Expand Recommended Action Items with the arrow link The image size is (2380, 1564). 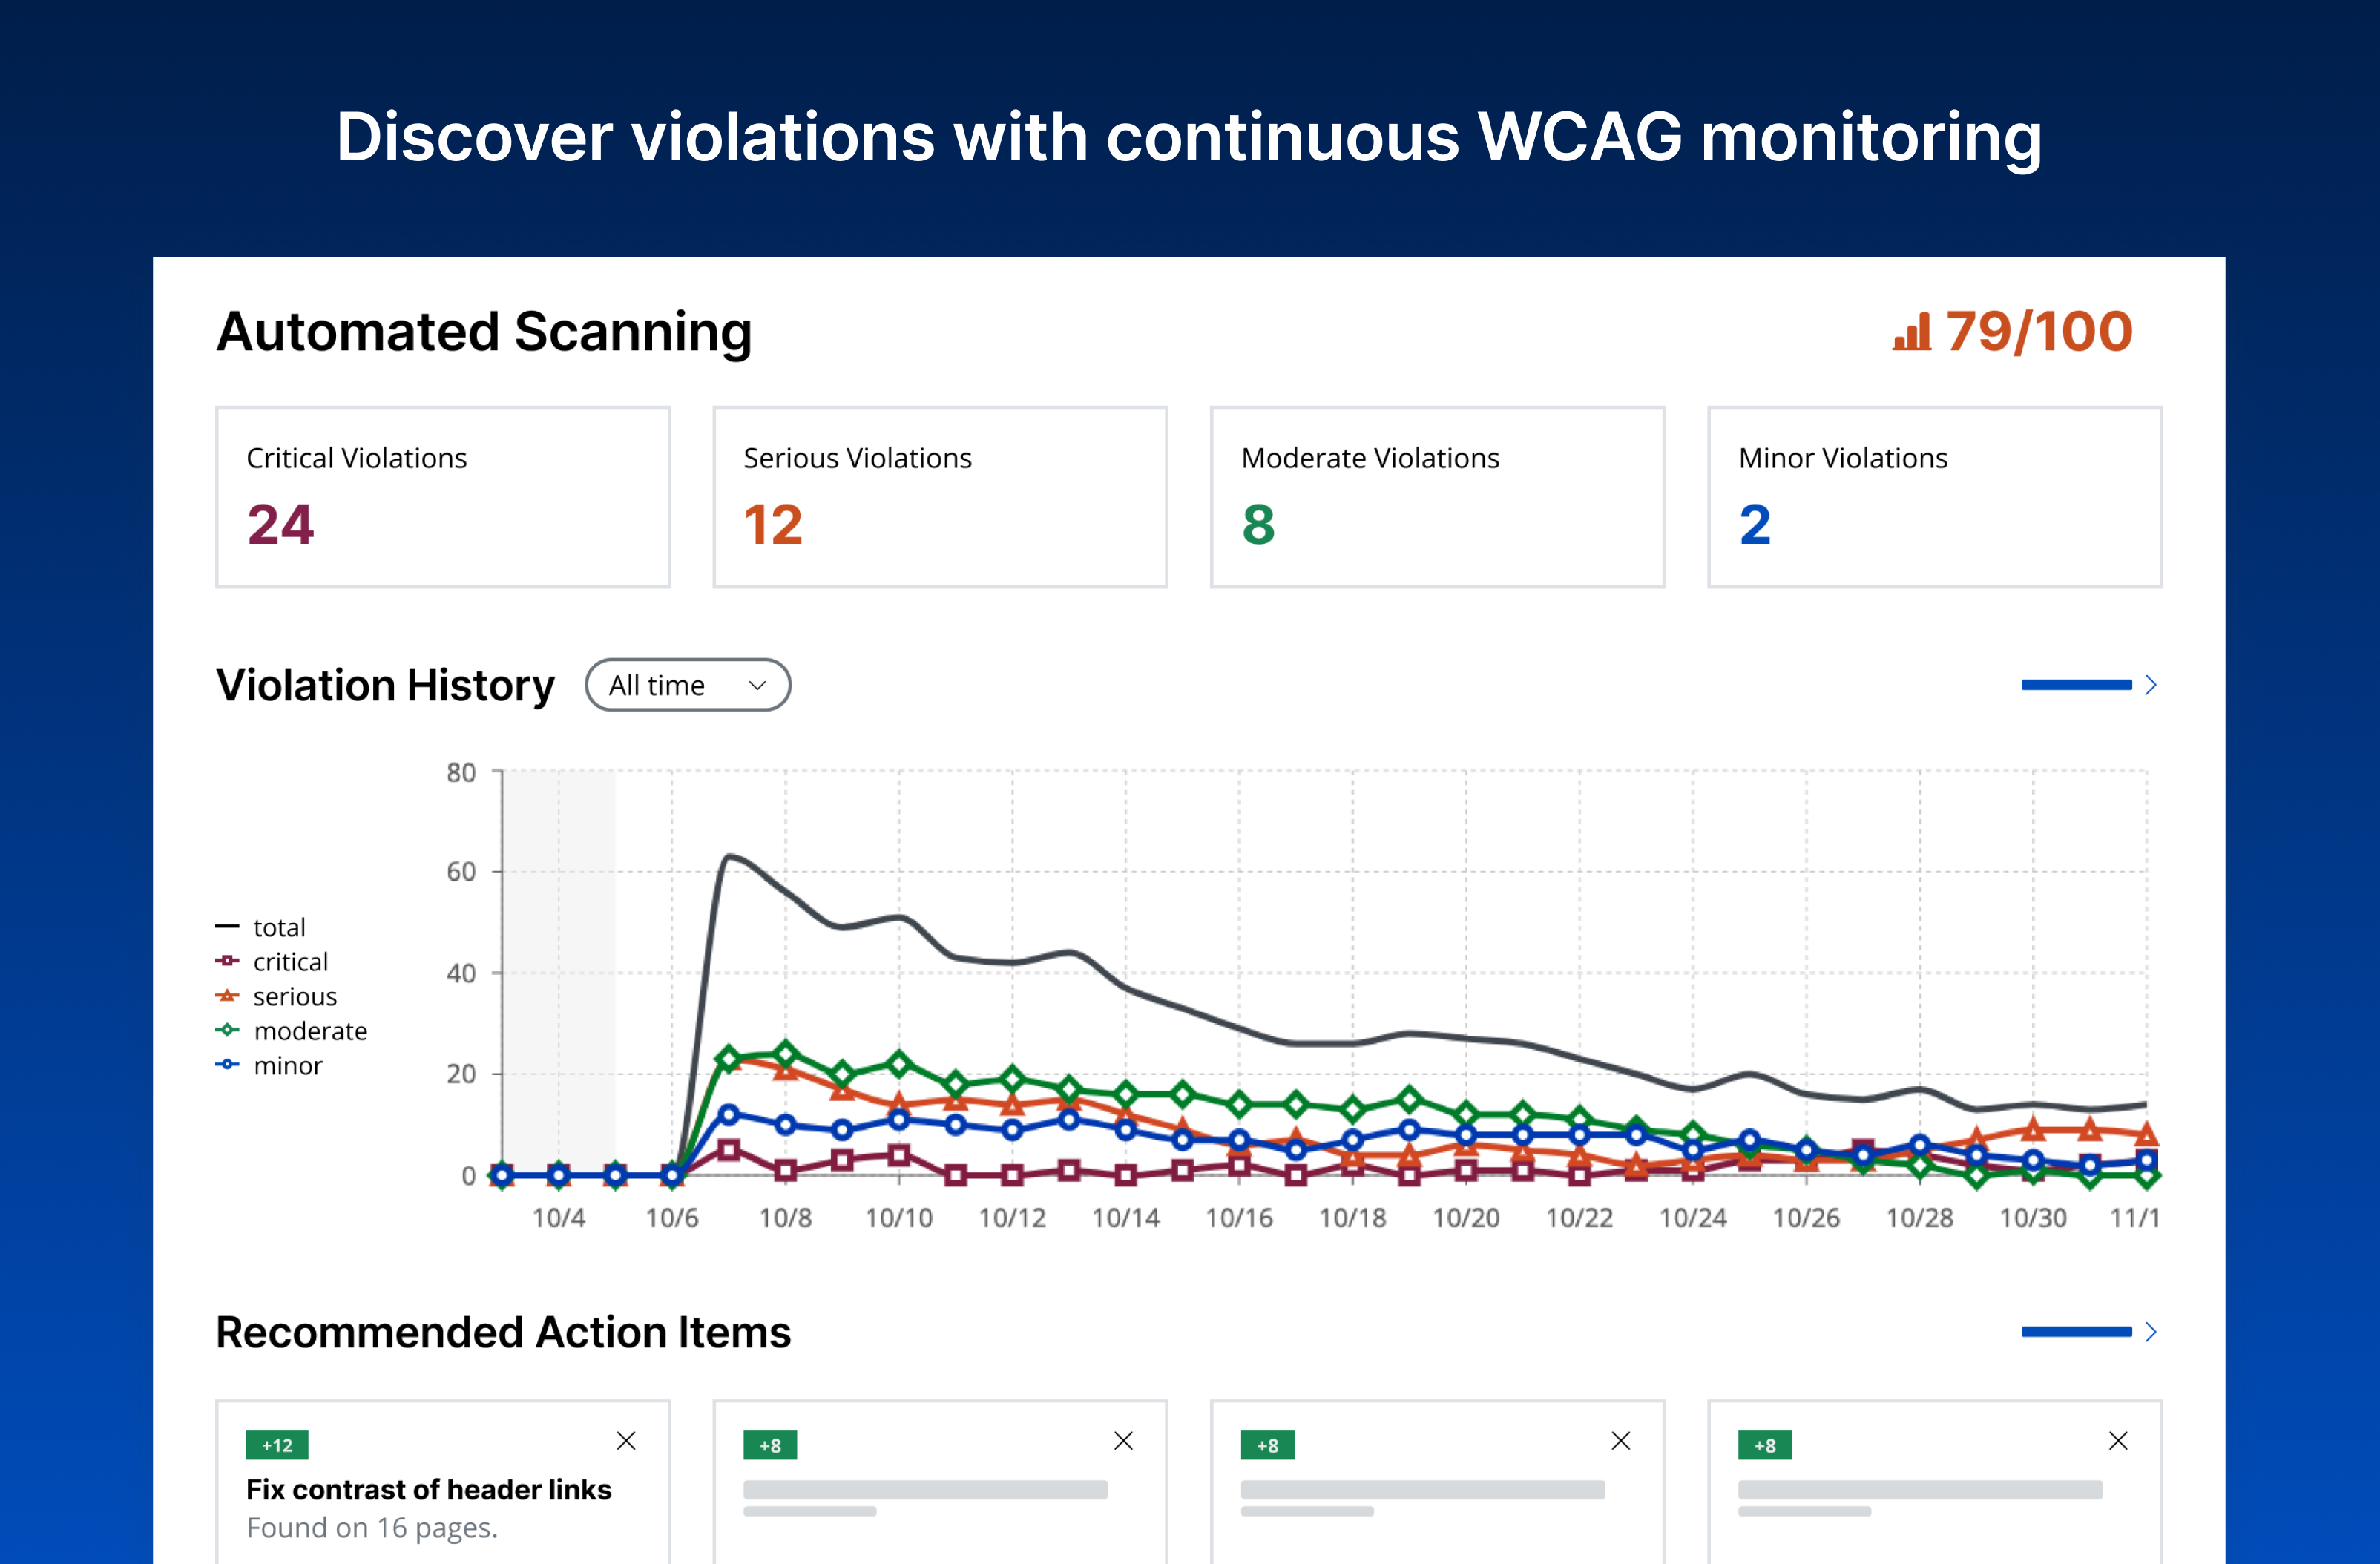point(2088,1332)
